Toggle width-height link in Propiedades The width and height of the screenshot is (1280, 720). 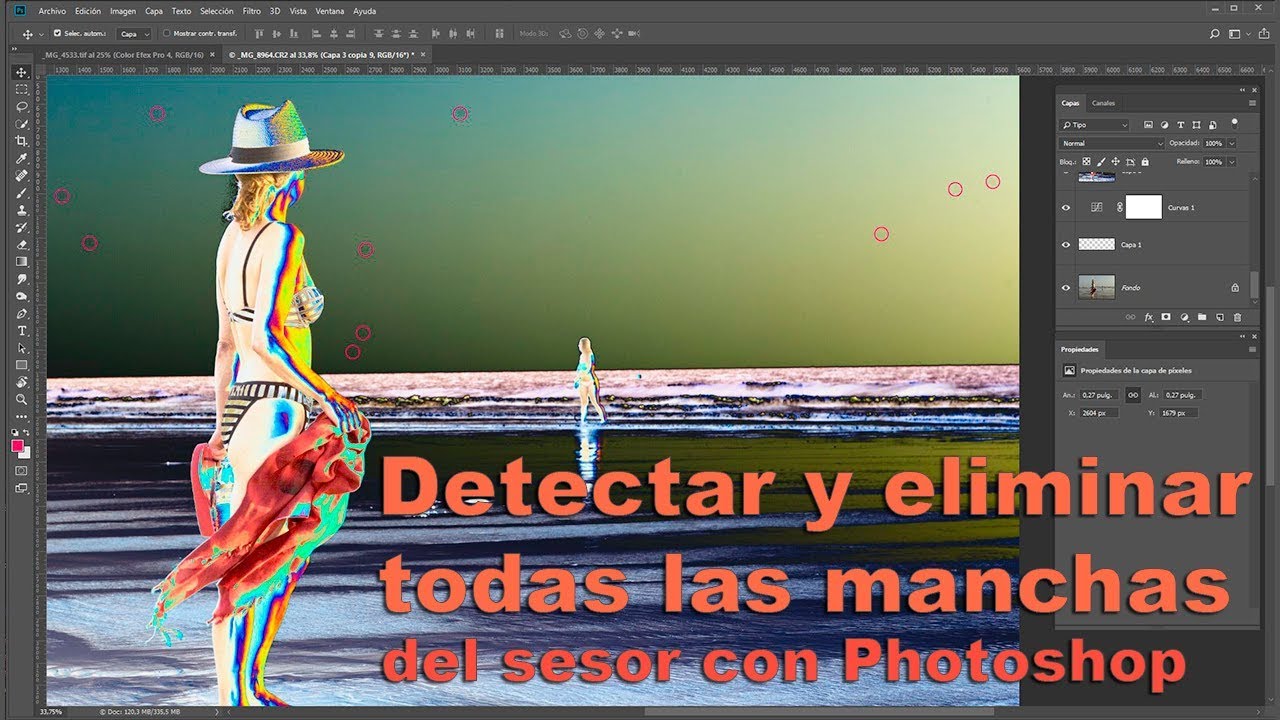point(1133,395)
